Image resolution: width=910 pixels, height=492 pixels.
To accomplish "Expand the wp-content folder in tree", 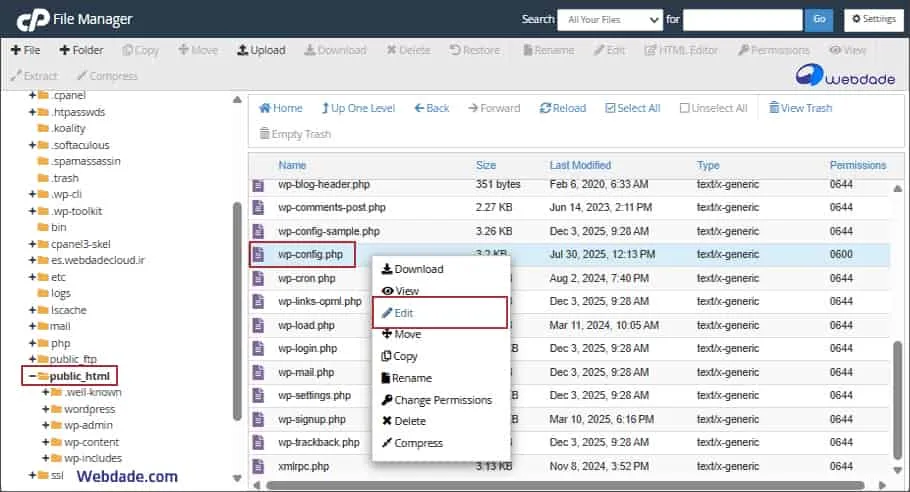I will tap(46, 442).
